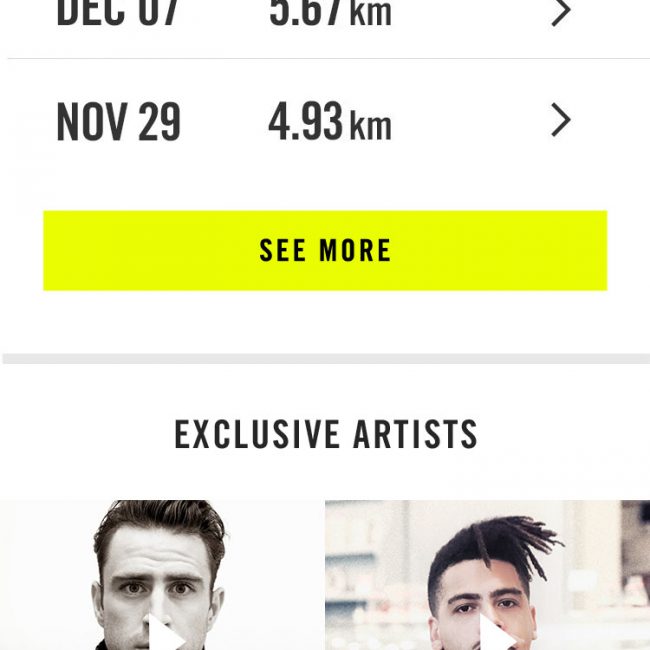Image resolution: width=650 pixels, height=650 pixels.
Task: Select the partially visible DEC 07 date
Action: 118,12
